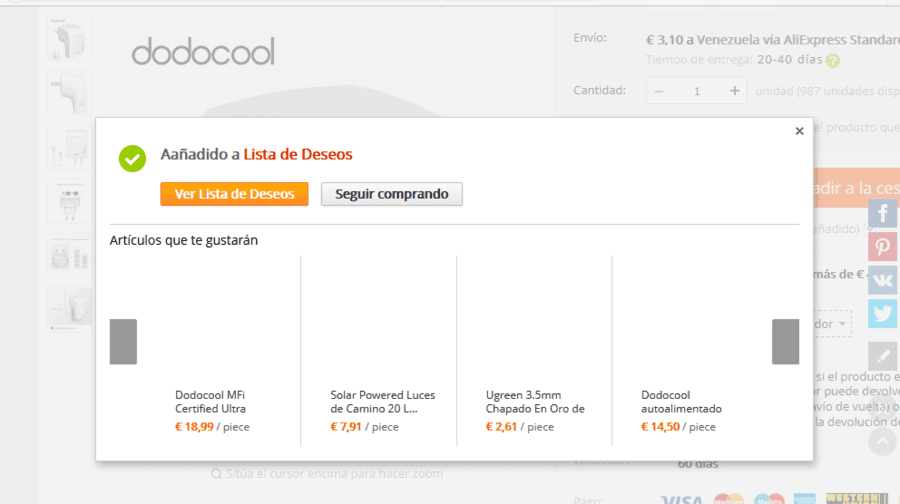Click the VISA payment logo
This screenshot has width=900, height=504.
pyautogui.click(x=681, y=499)
